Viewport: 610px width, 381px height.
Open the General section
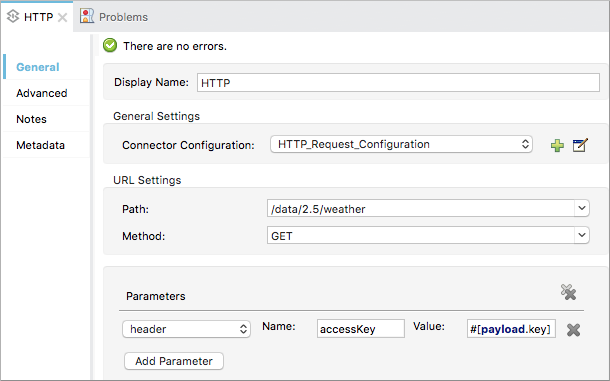pos(38,67)
